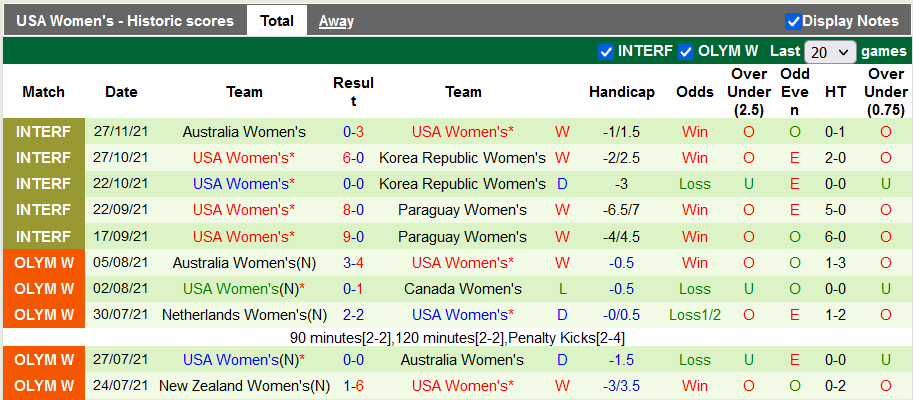
Task: Open Paraguay Women's team on 22/09/21
Action: [x=462, y=210]
